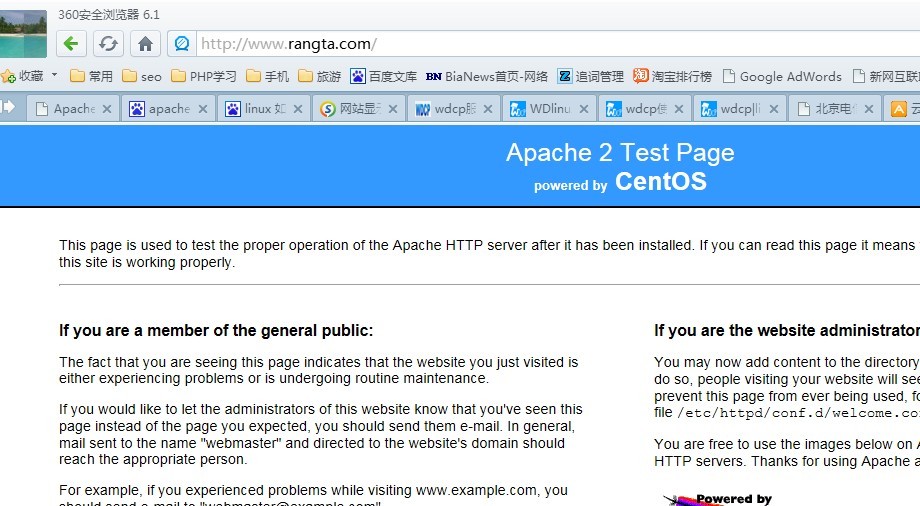Click the profile avatar thumbnail

[x=23, y=34]
